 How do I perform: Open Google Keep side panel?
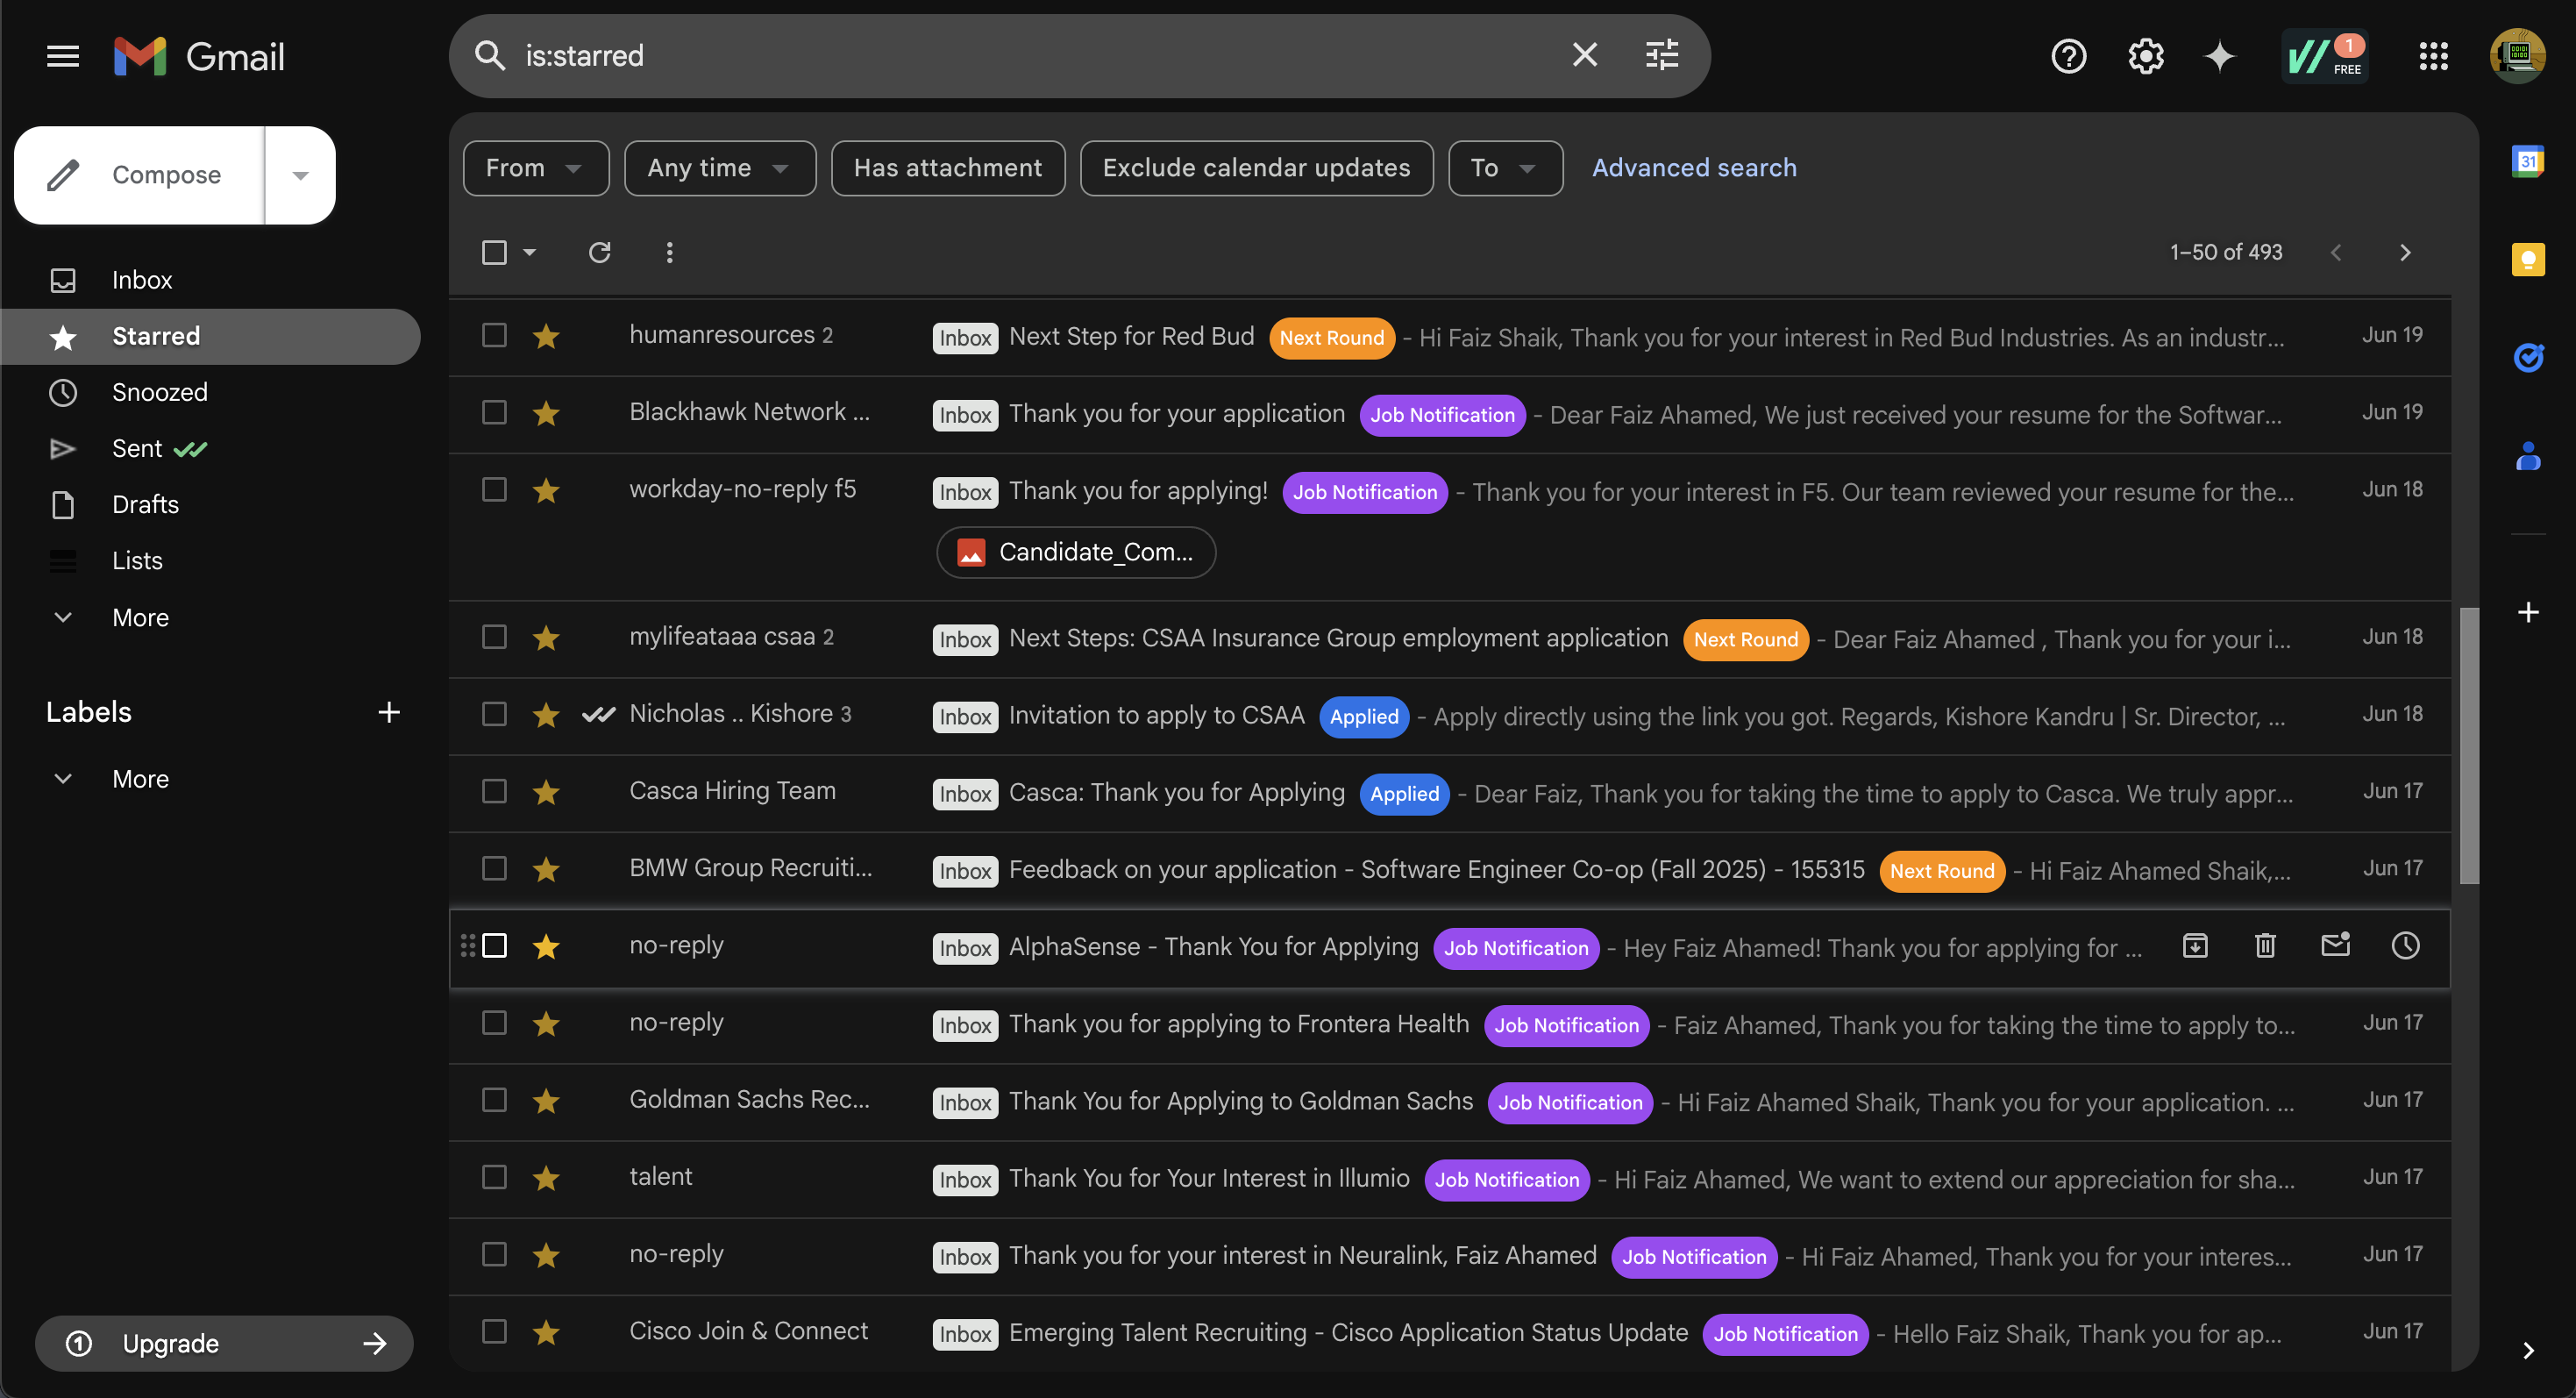[2527, 260]
